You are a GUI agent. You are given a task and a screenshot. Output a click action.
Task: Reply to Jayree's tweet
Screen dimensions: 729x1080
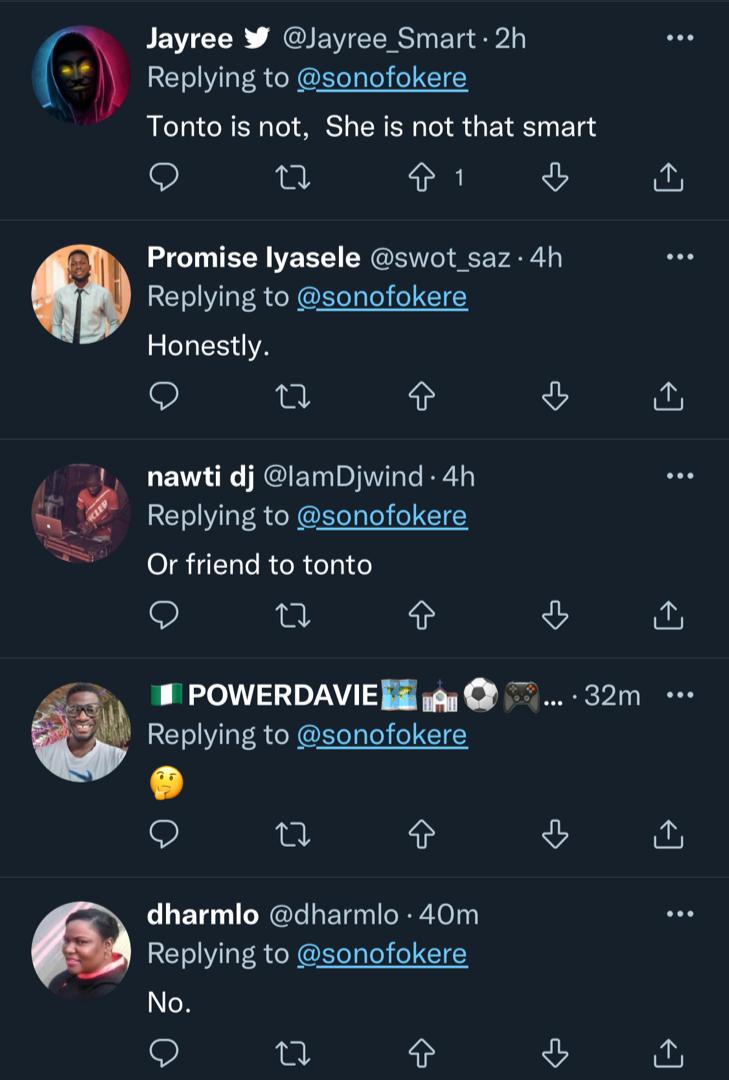point(163,178)
